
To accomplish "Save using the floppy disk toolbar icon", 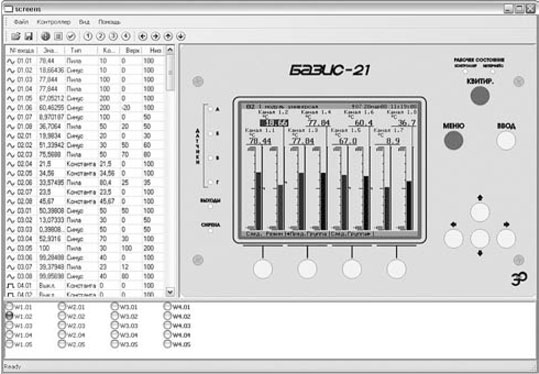I will pos(29,36).
